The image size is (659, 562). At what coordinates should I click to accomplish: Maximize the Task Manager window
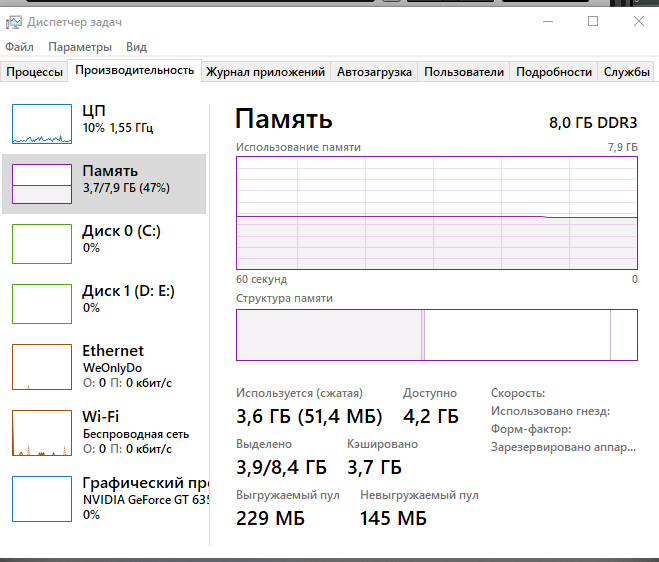pyautogui.click(x=593, y=20)
